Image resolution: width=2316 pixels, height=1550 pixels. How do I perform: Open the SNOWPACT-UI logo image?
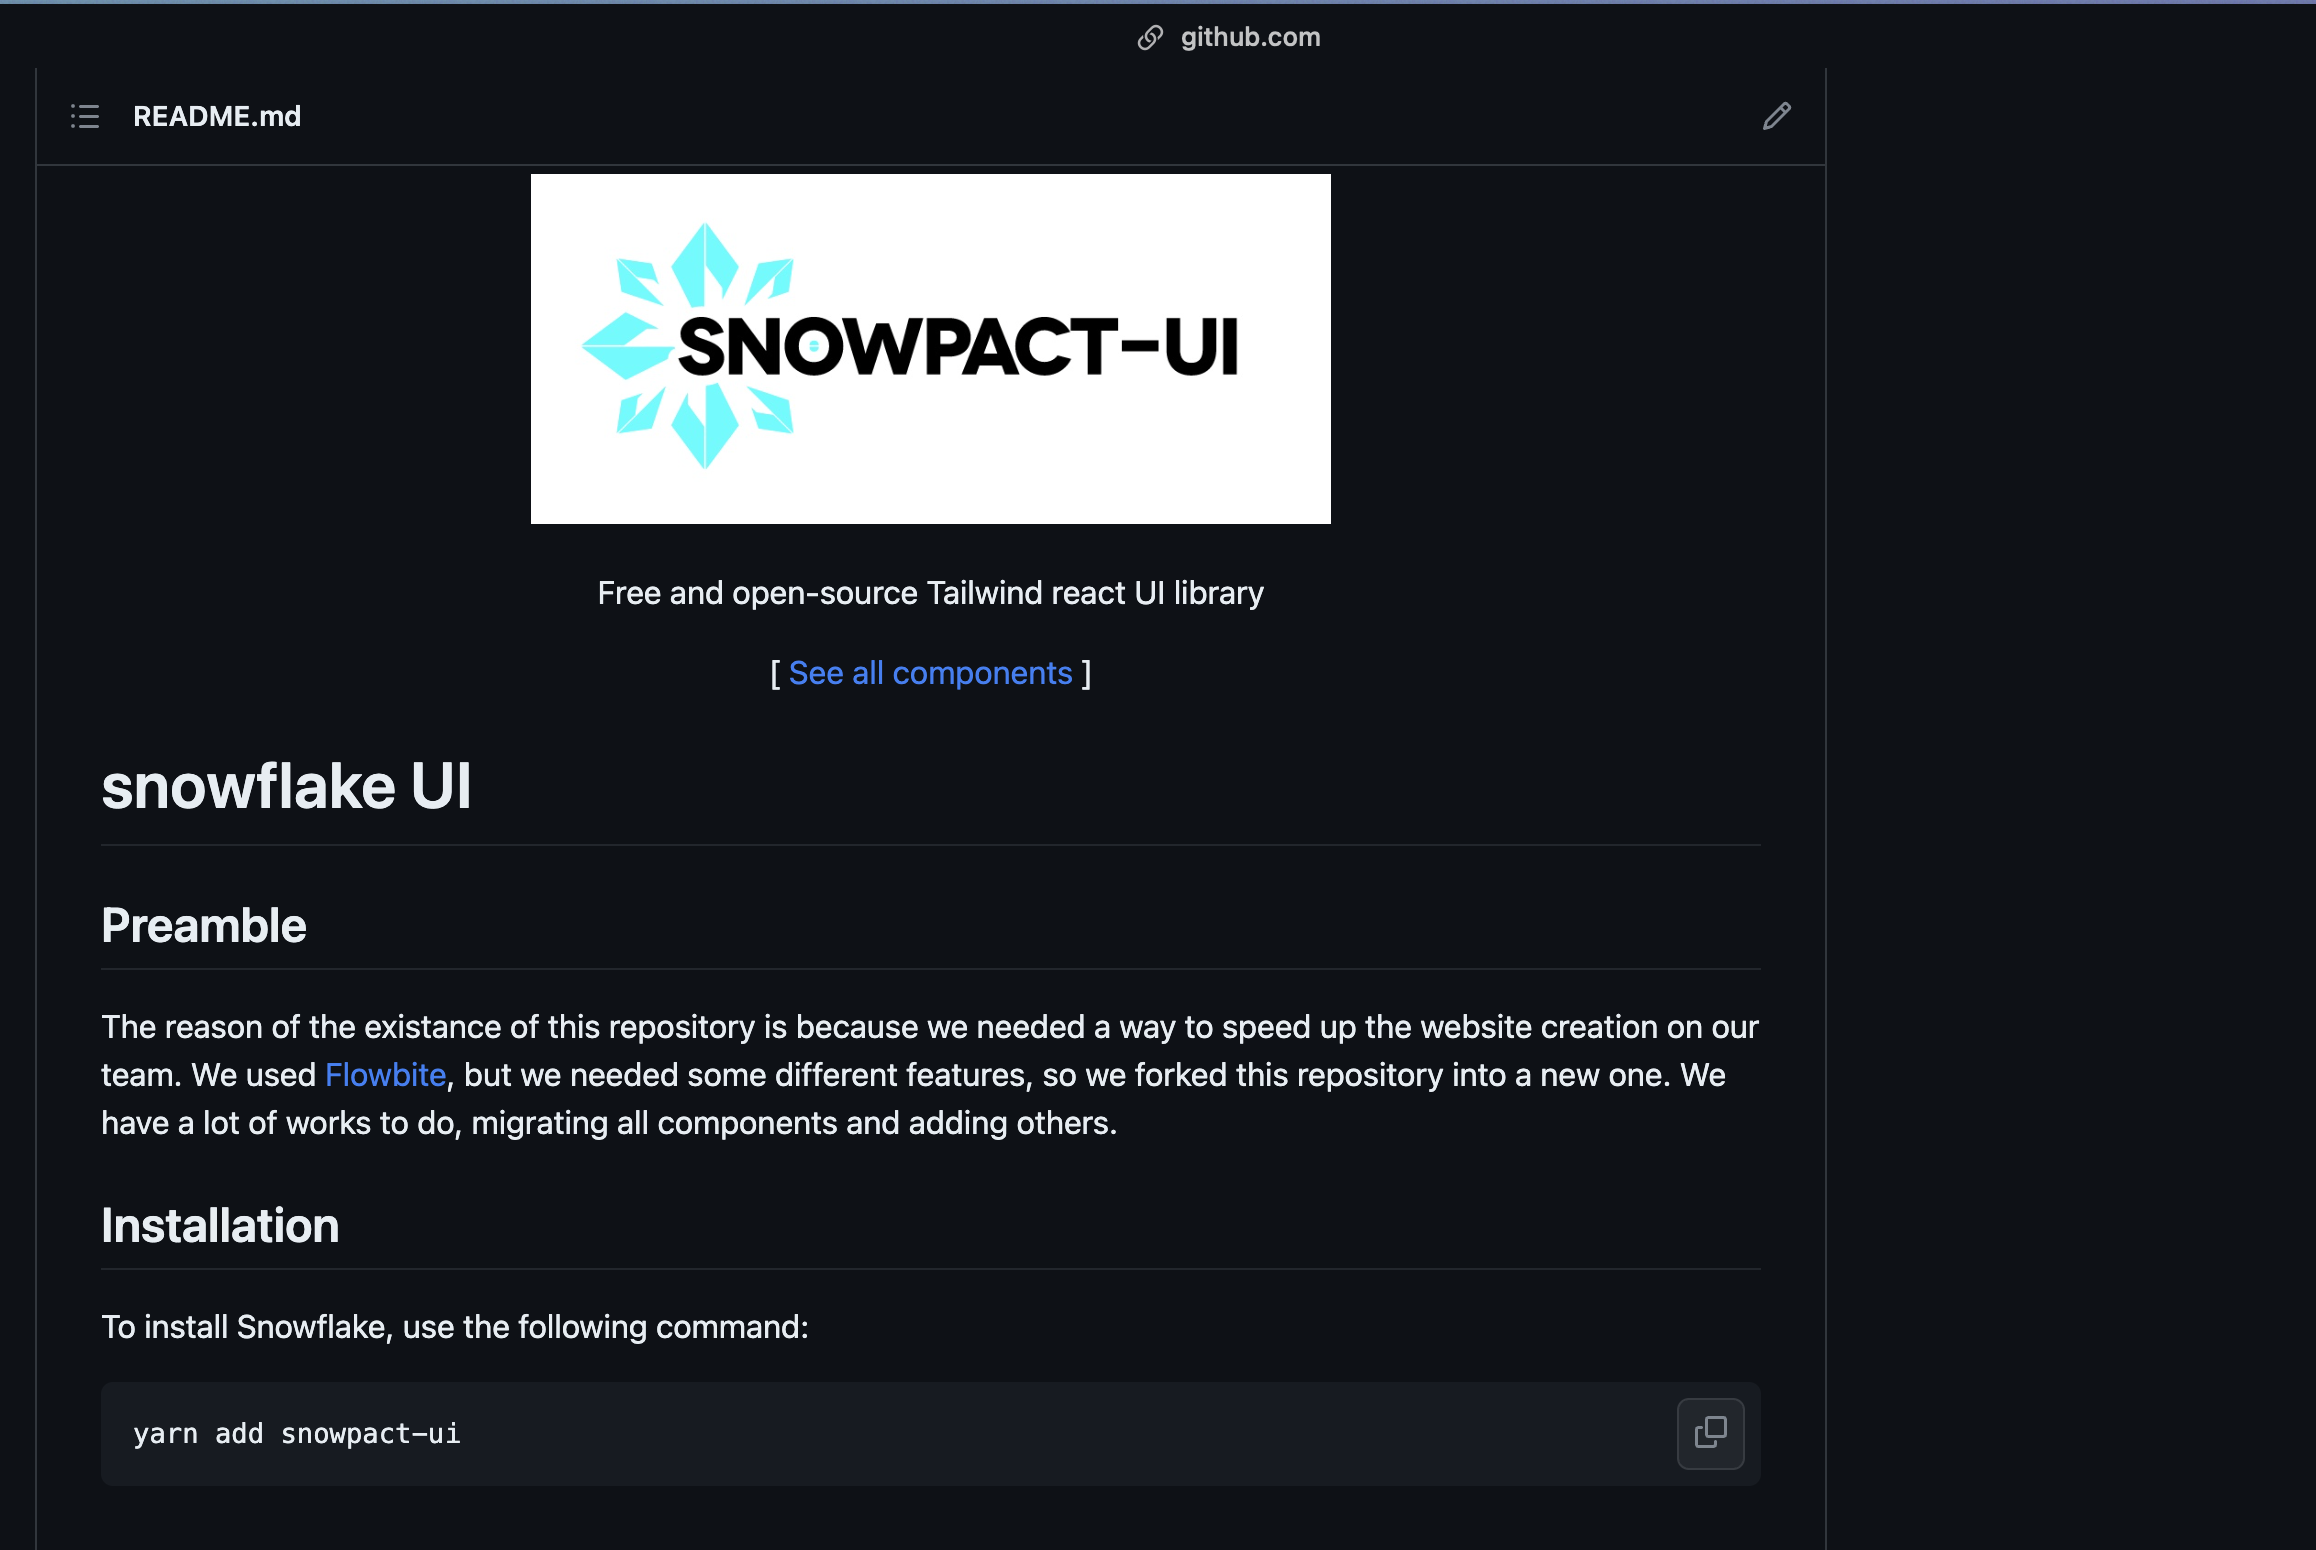tap(931, 348)
